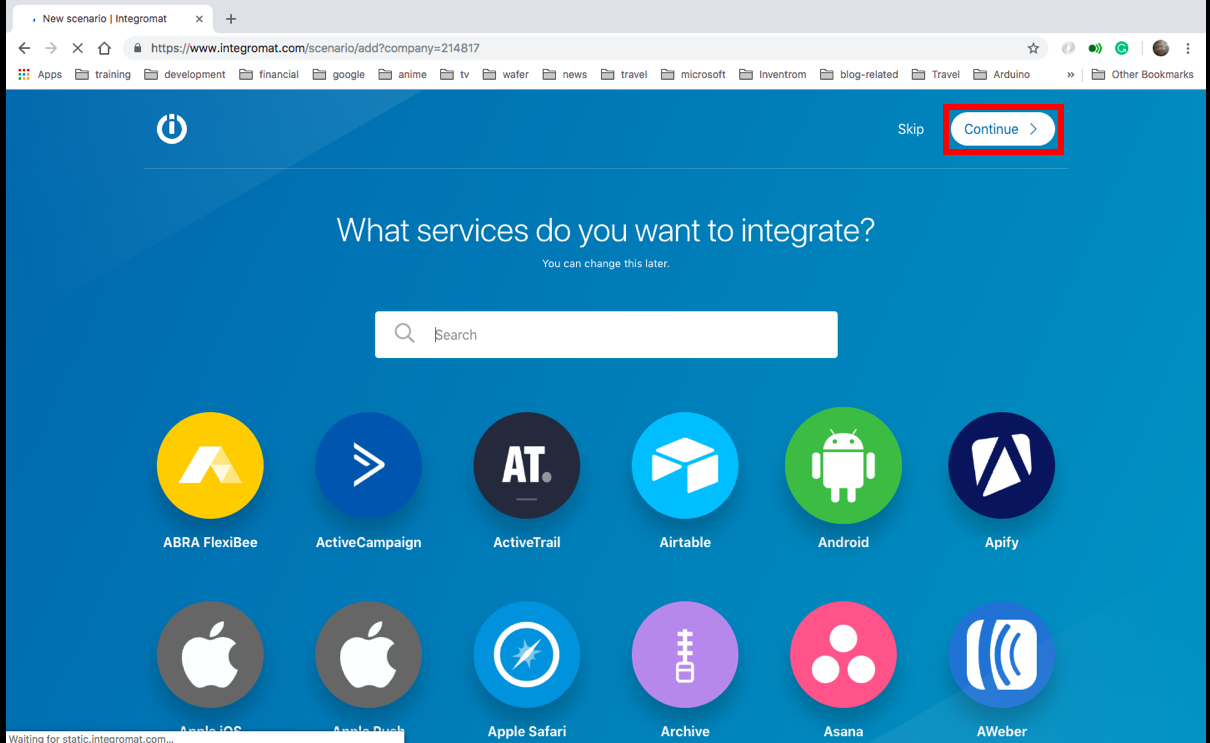Choose the Android robot icon

tap(843, 465)
